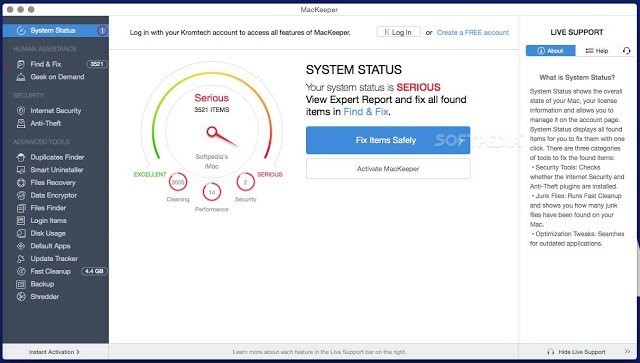Screen dimensions: 640x363
Task: Click the system status gauge needle
Action: (x=221, y=136)
